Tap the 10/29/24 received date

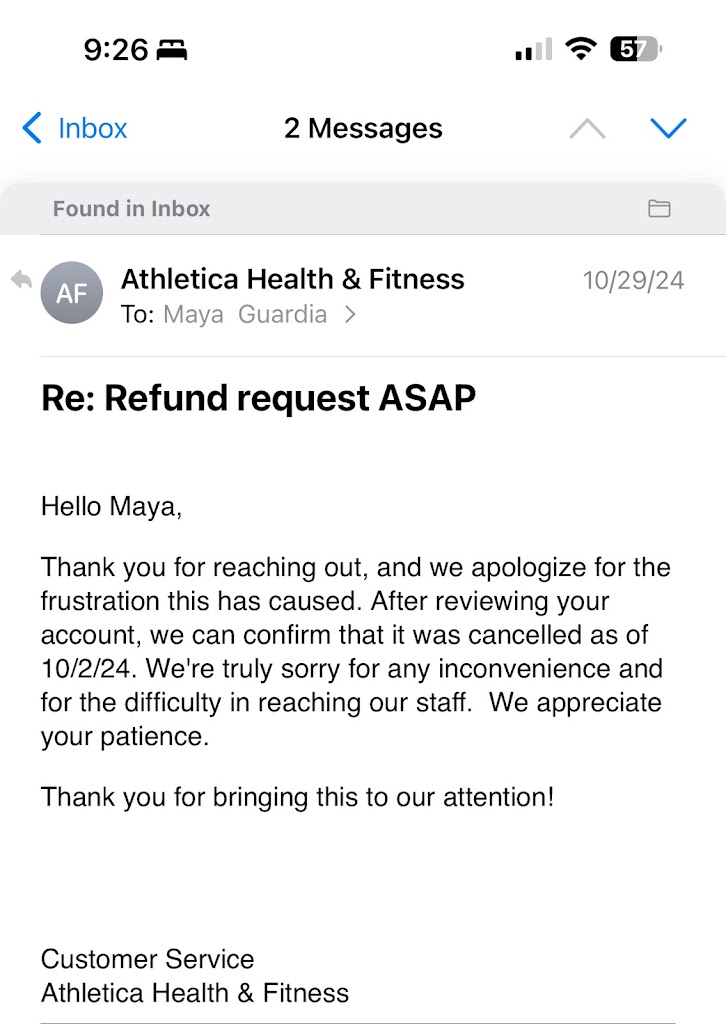pyautogui.click(x=633, y=280)
